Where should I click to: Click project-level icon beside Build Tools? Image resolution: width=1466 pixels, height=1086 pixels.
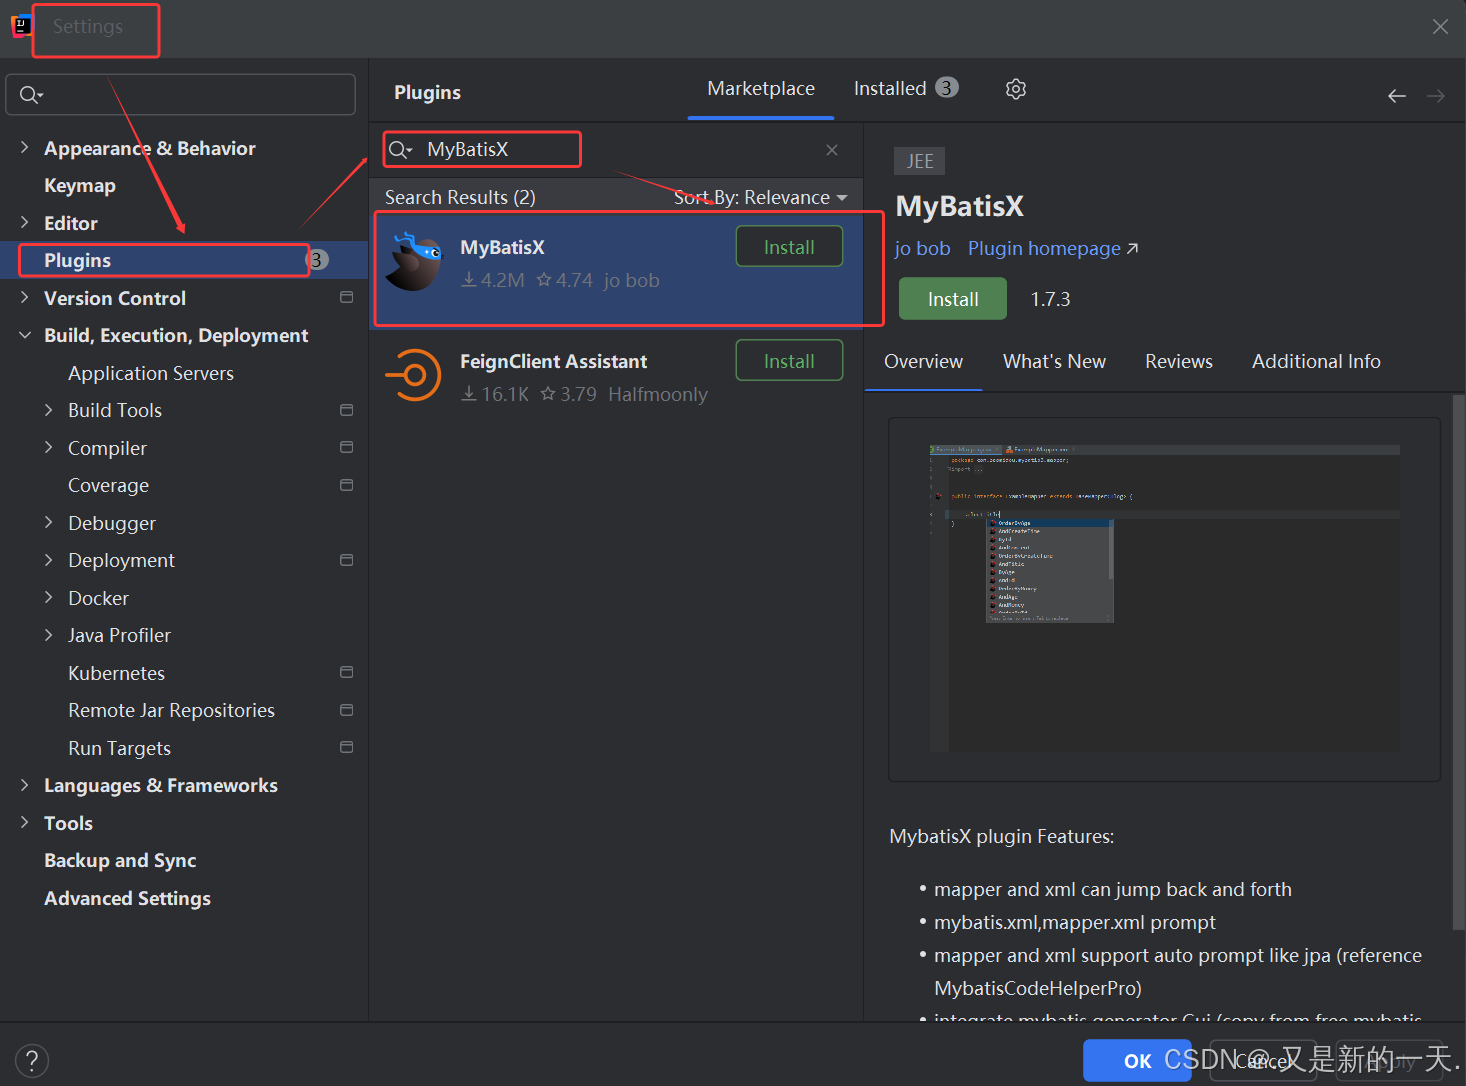(x=347, y=410)
